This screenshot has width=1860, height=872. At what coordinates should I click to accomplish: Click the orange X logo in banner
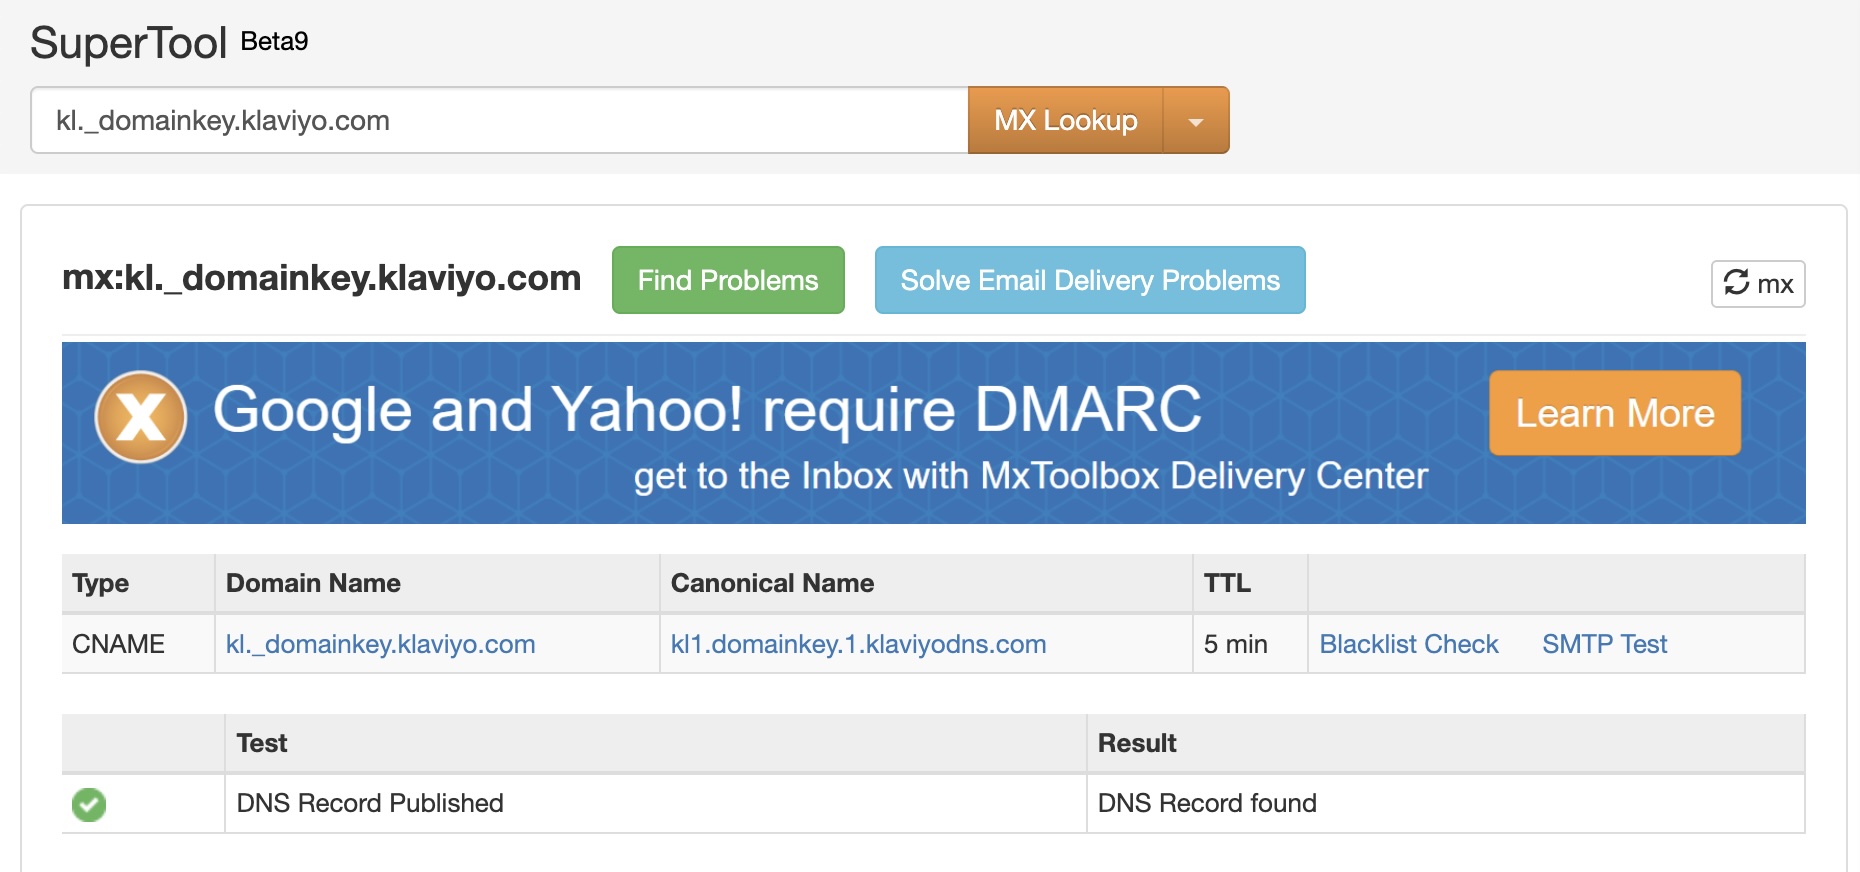(141, 416)
